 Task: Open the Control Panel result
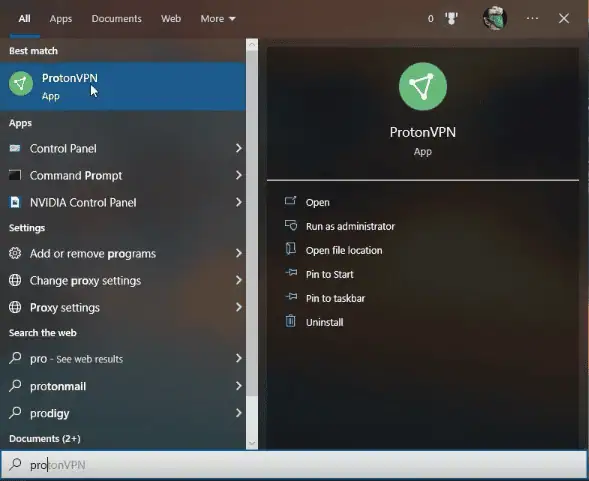tap(123, 148)
